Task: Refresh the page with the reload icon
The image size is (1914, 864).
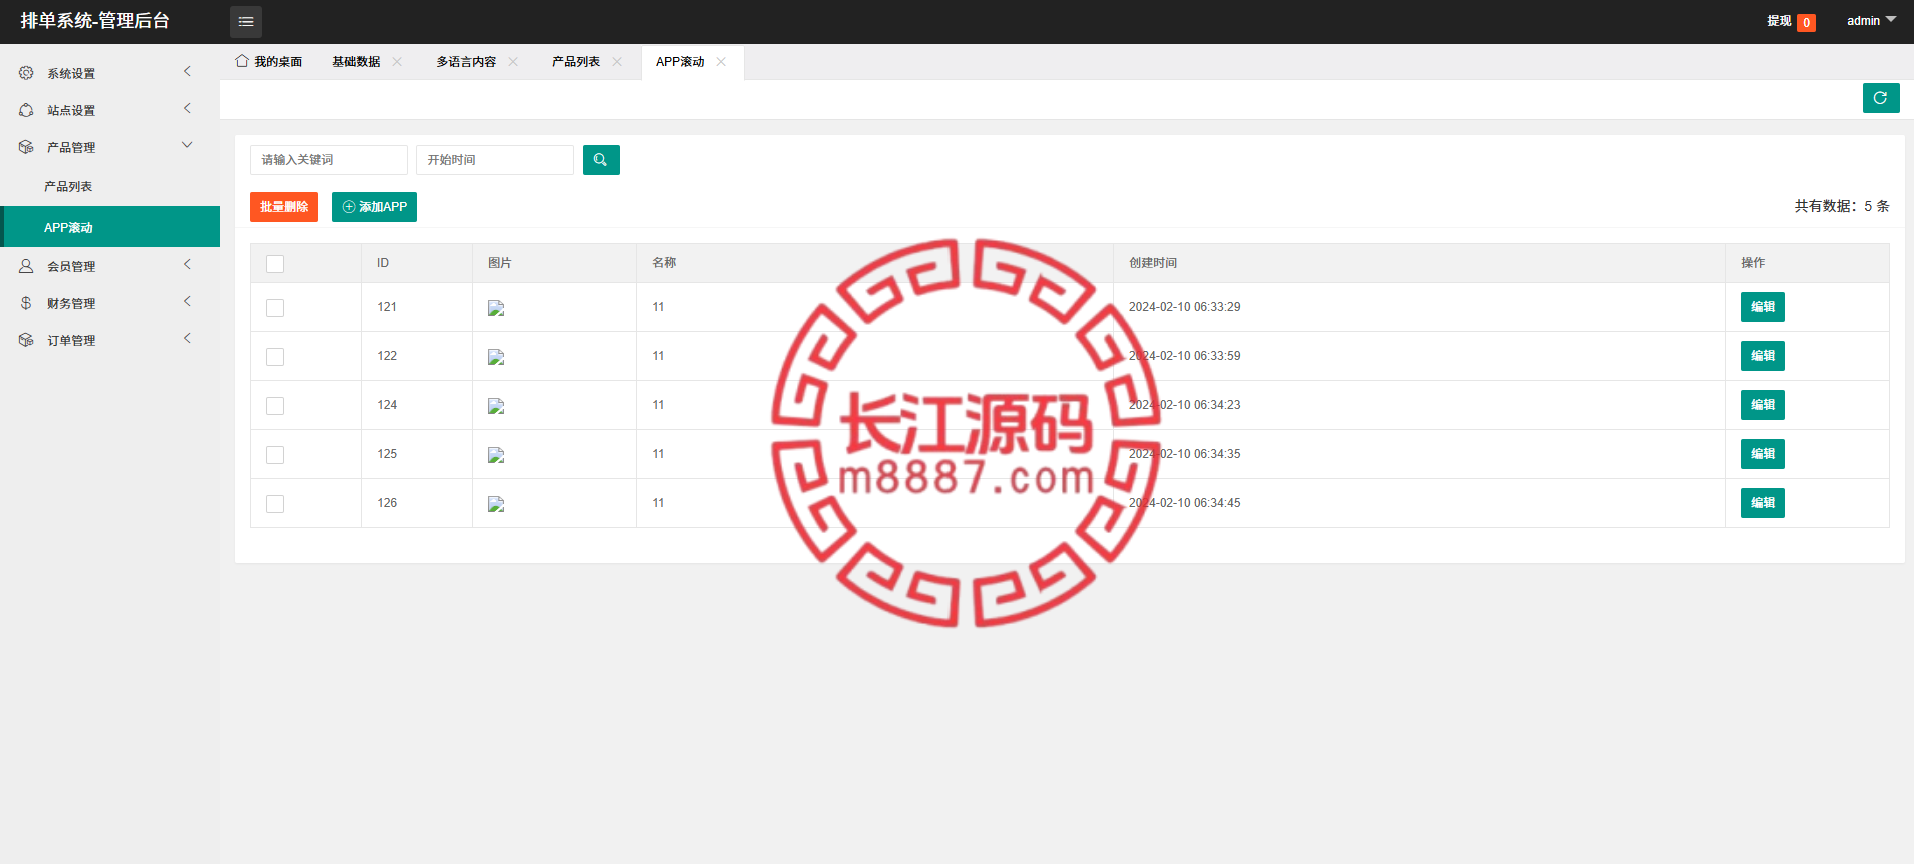Action: (1881, 98)
